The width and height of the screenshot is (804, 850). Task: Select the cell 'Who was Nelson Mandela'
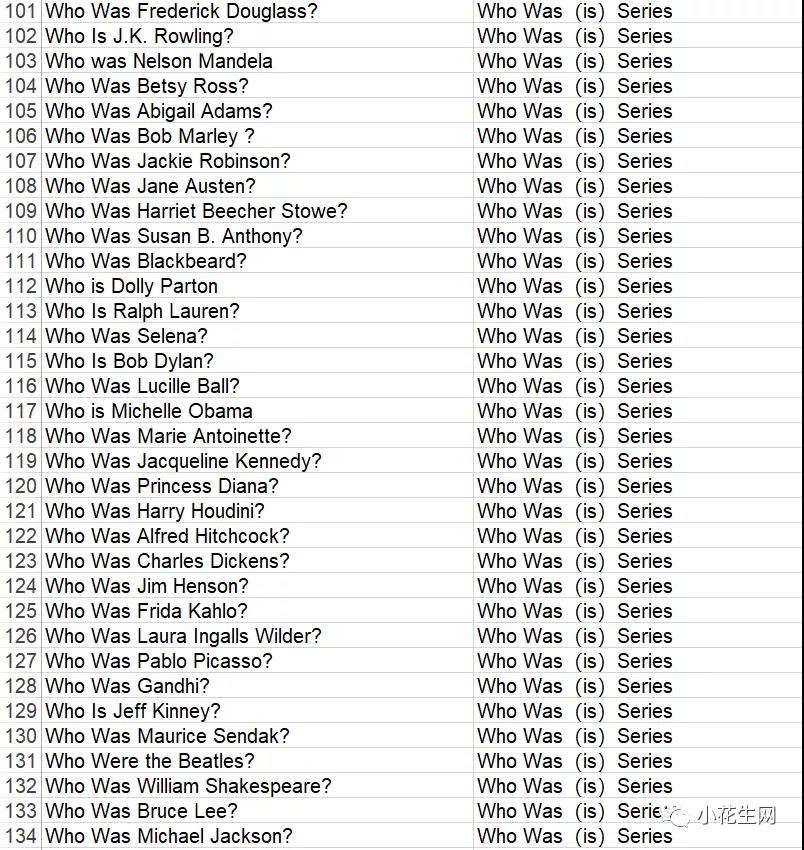pos(257,61)
